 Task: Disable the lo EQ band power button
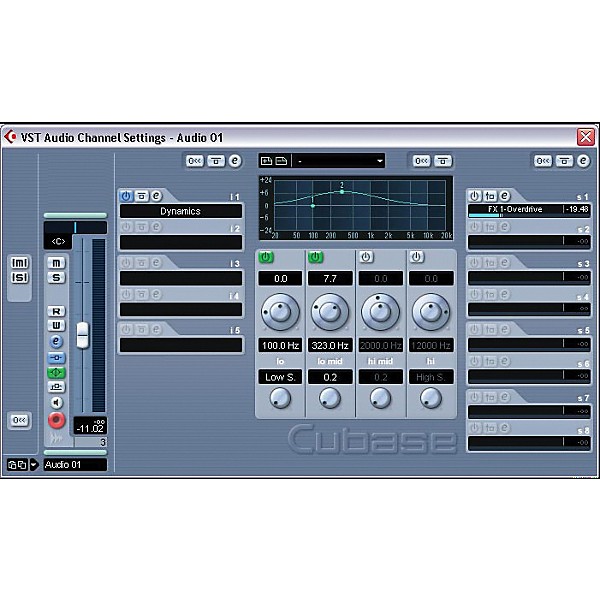(266, 257)
